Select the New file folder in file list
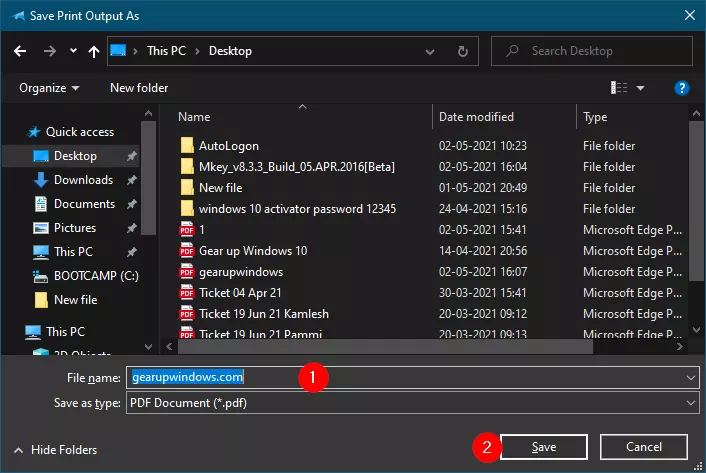 point(221,188)
